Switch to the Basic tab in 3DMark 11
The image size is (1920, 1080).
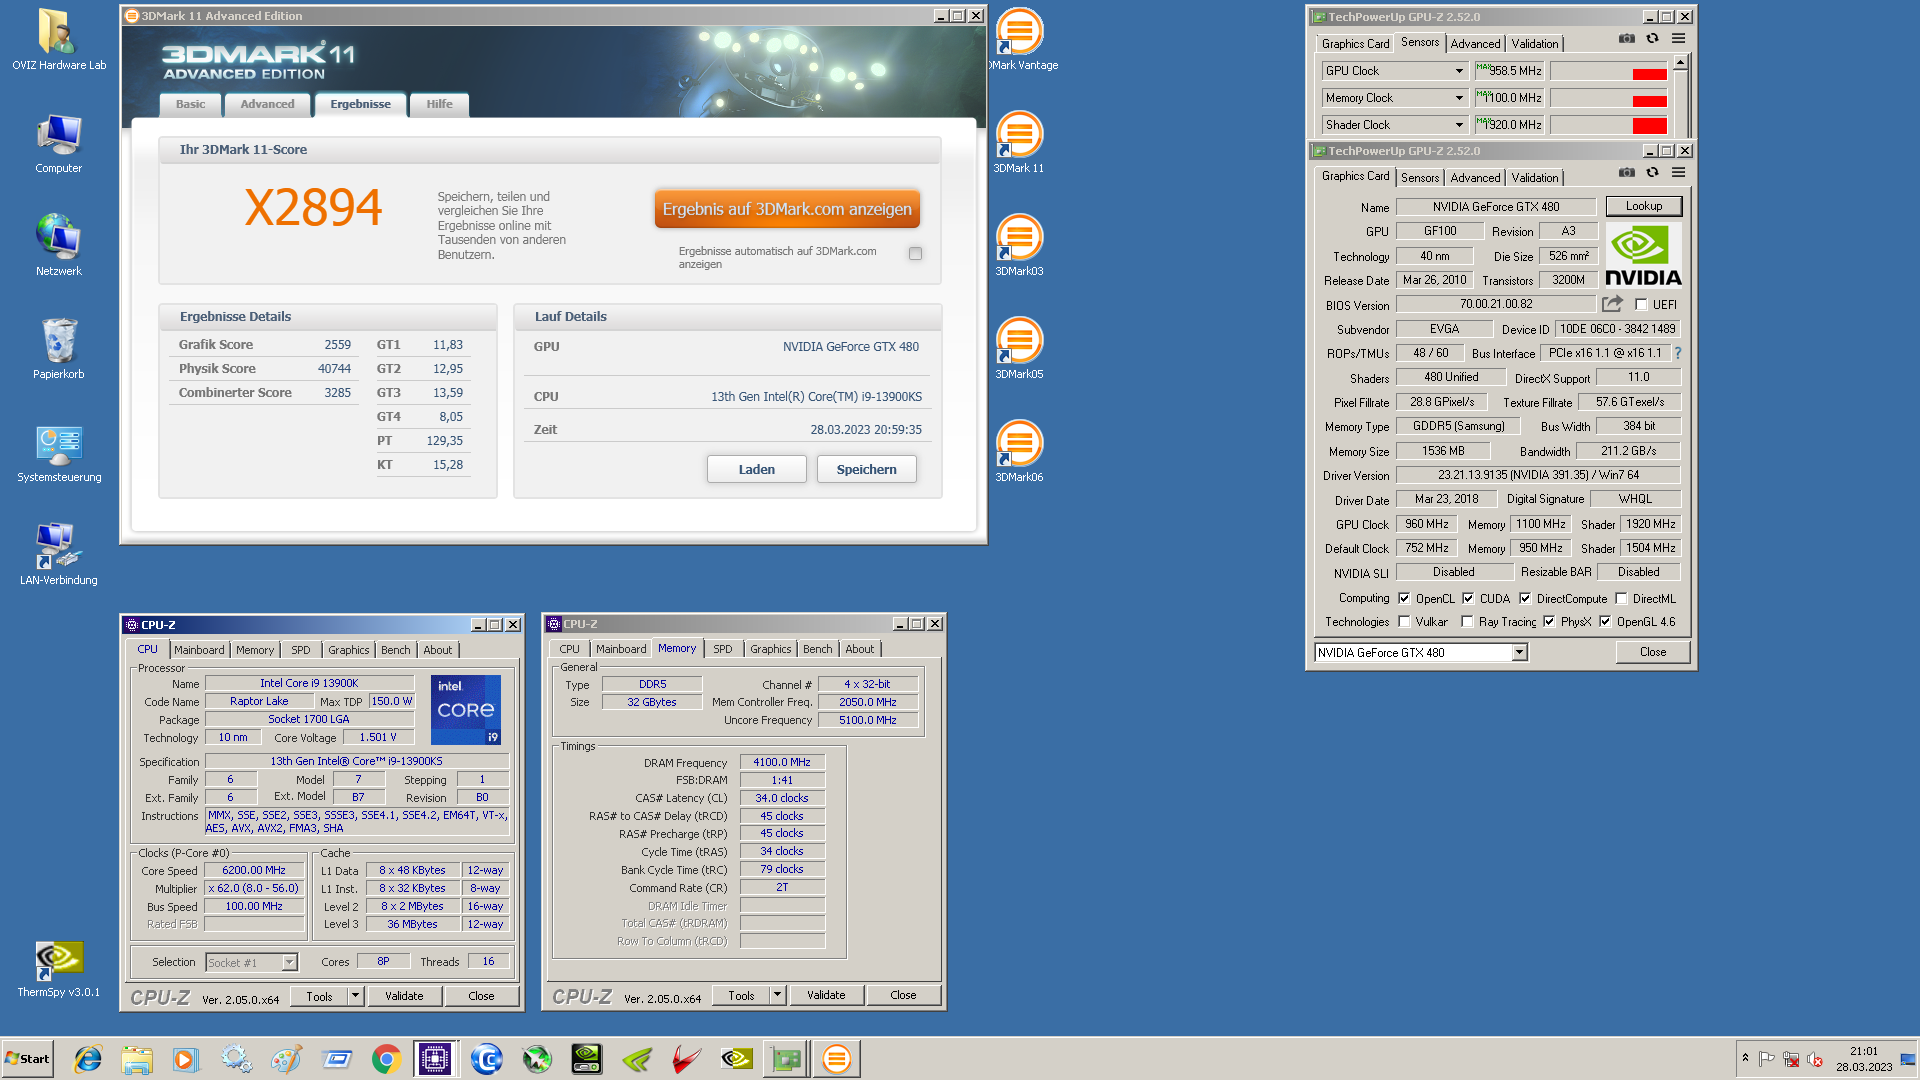190,104
